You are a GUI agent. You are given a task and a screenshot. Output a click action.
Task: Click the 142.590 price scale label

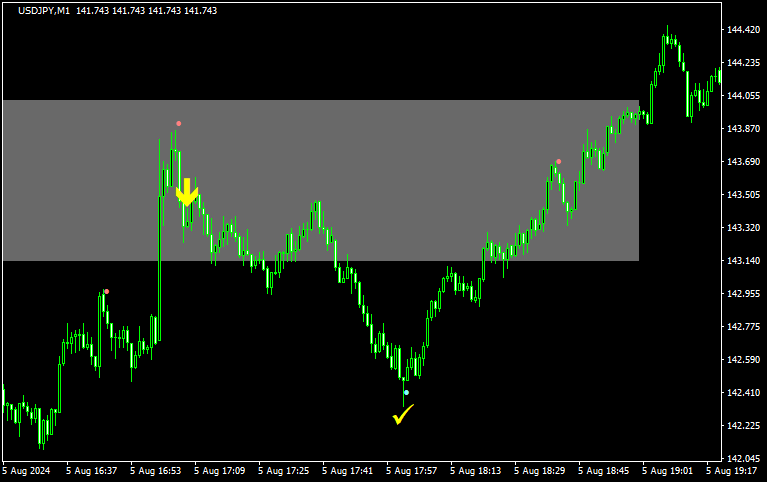[x=741, y=360]
